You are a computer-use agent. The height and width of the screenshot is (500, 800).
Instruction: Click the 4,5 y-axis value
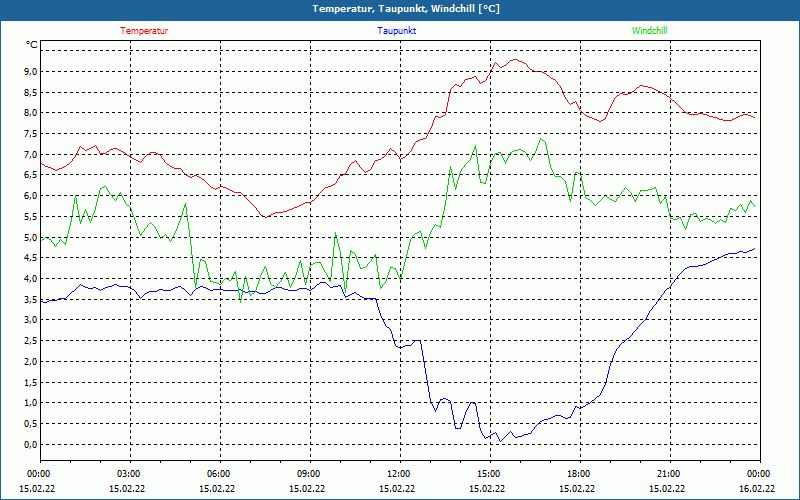tap(31, 258)
